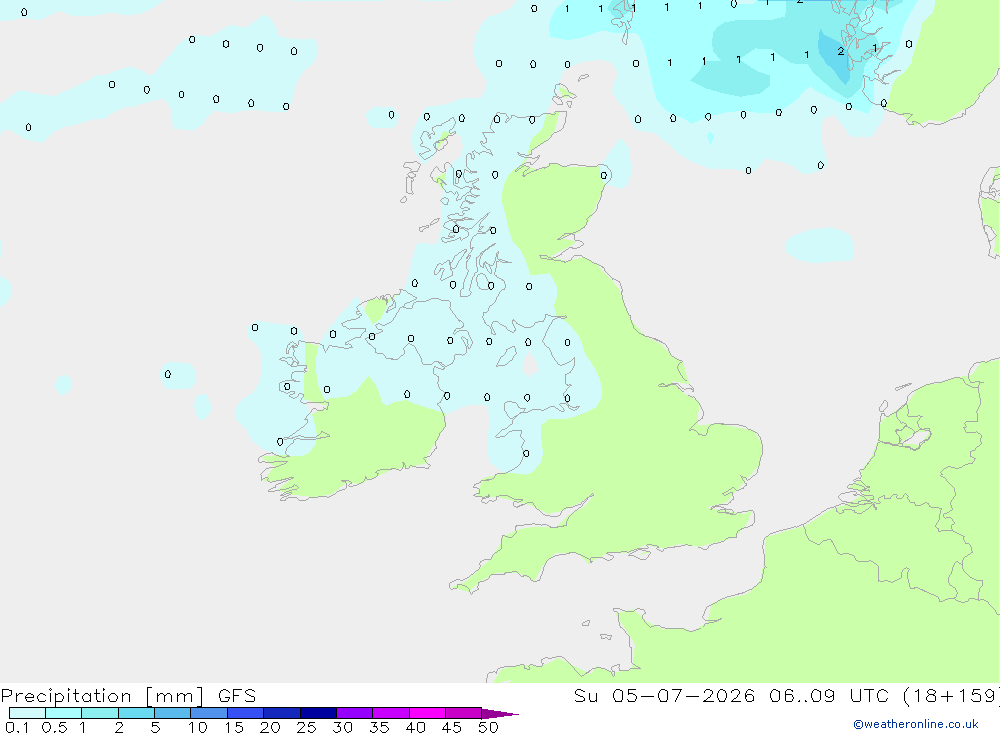Click the over-50 mm arrow at legend end

500,714
